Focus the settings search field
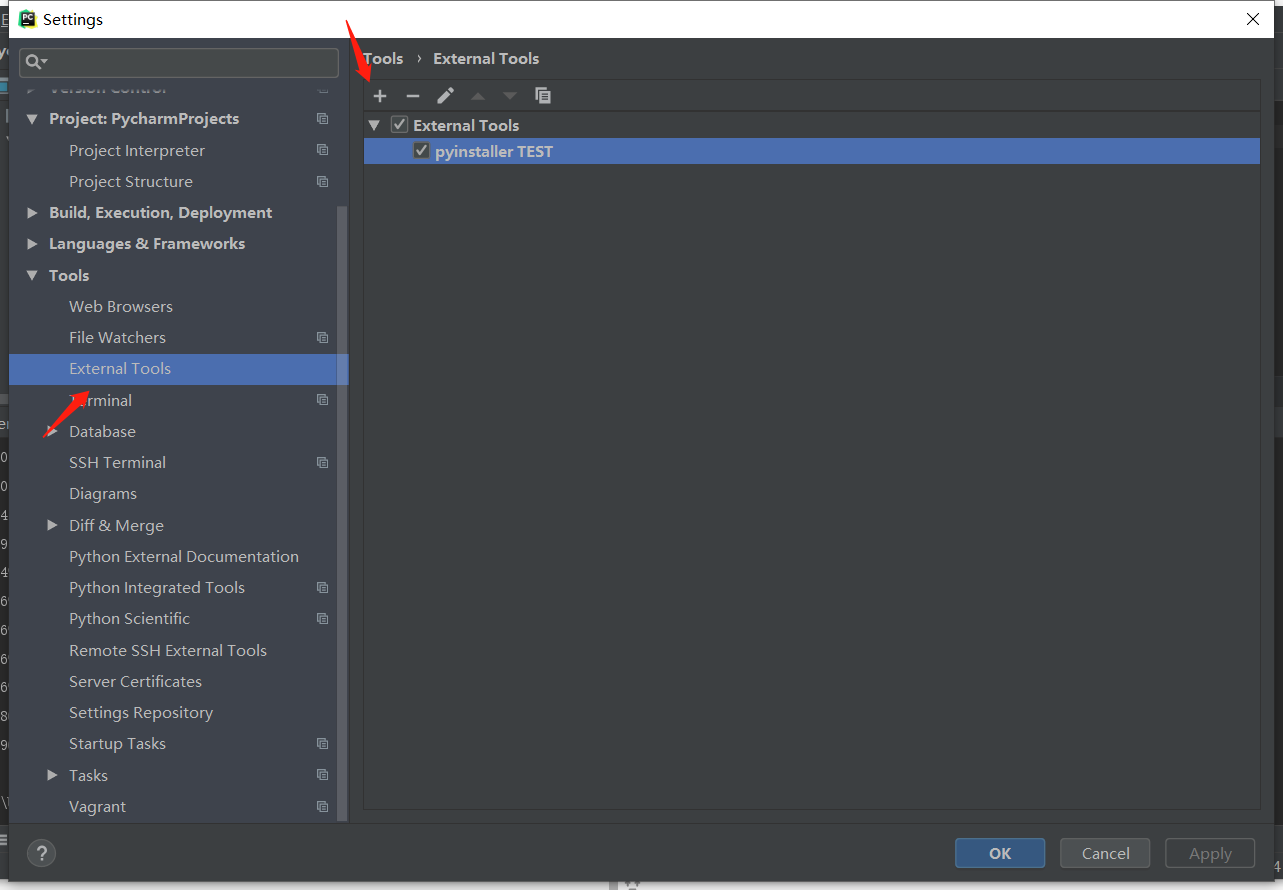The height and width of the screenshot is (890, 1283). coord(179,62)
